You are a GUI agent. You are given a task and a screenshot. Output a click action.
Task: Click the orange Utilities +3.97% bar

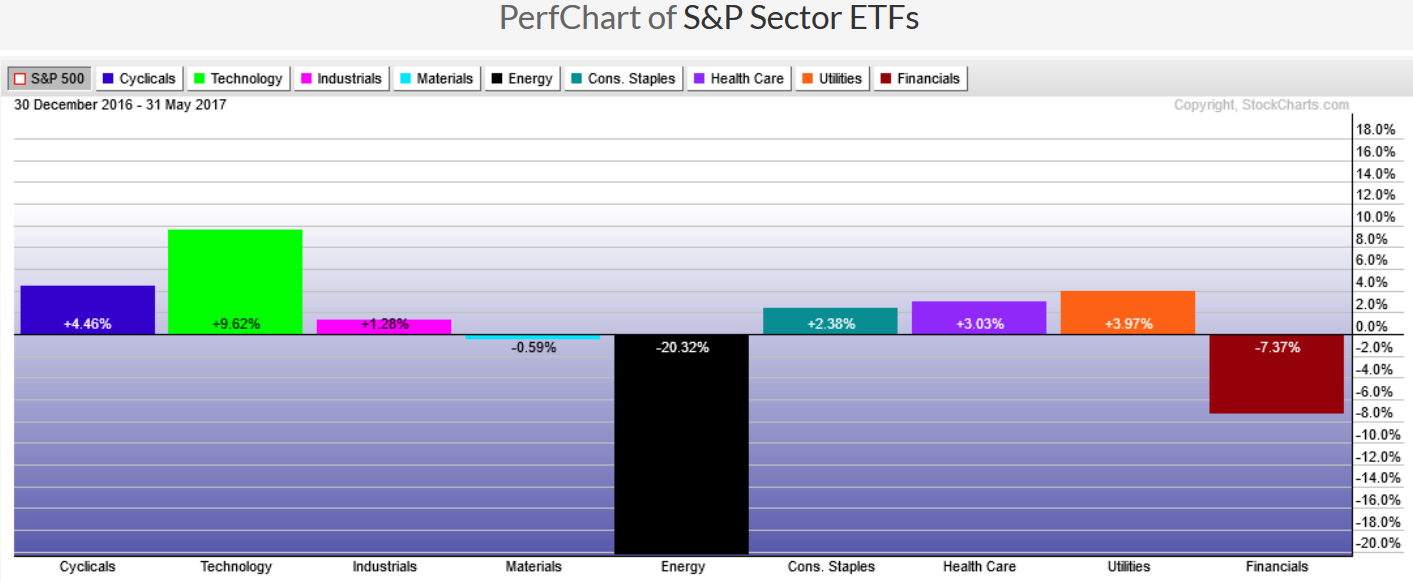click(1127, 312)
